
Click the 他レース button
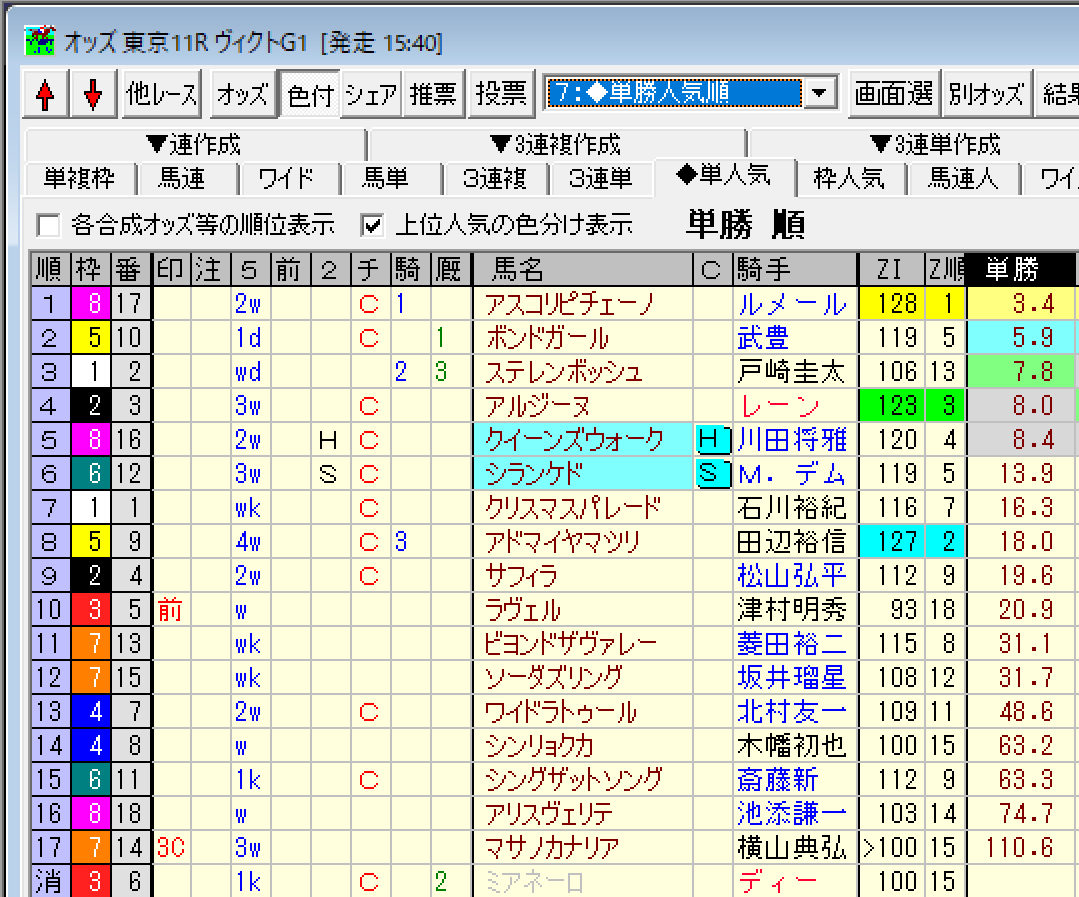click(162, 94)
